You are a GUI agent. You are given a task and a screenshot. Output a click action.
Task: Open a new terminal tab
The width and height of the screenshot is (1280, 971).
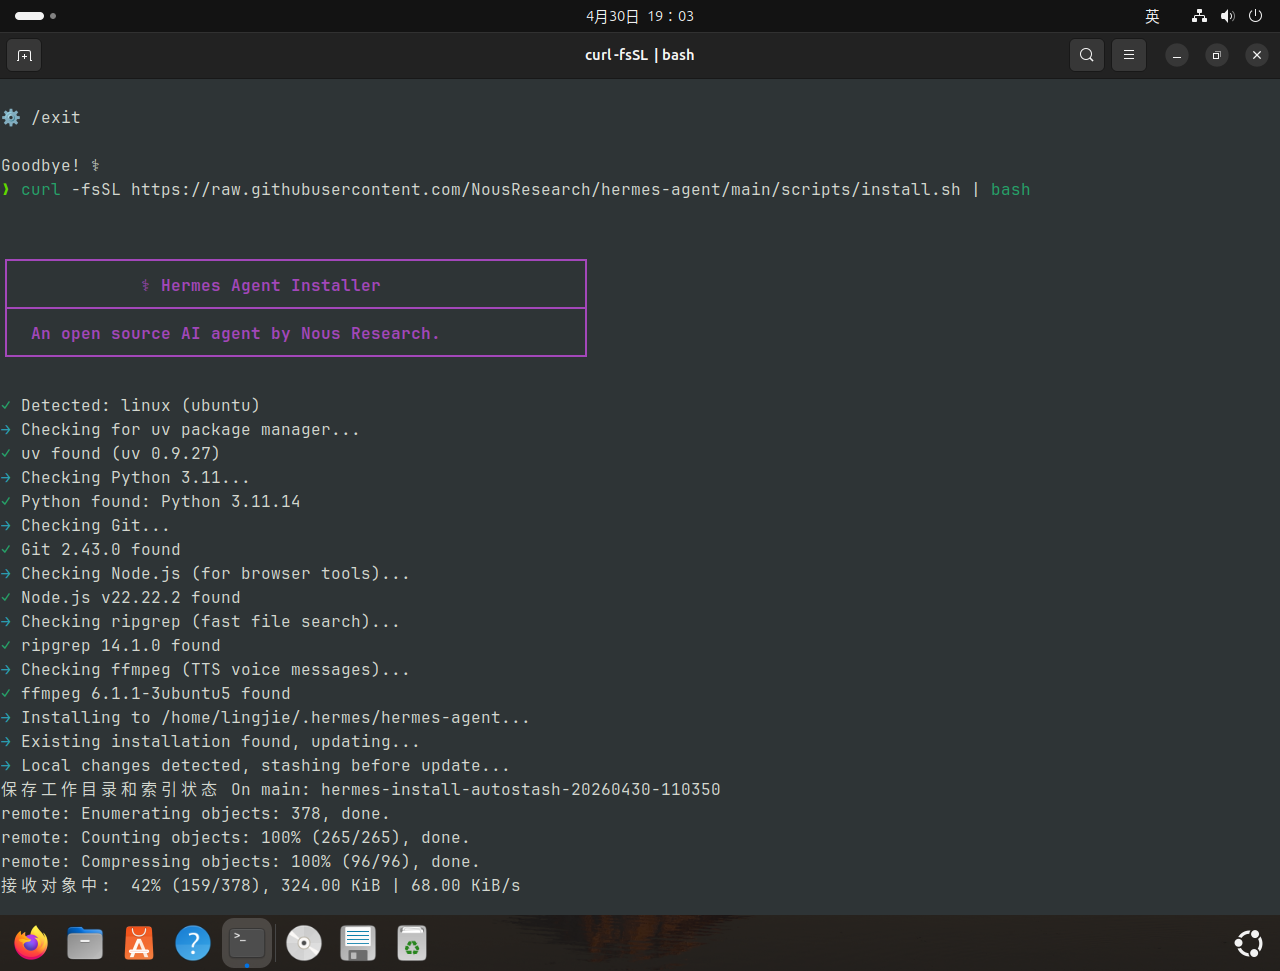25,55
